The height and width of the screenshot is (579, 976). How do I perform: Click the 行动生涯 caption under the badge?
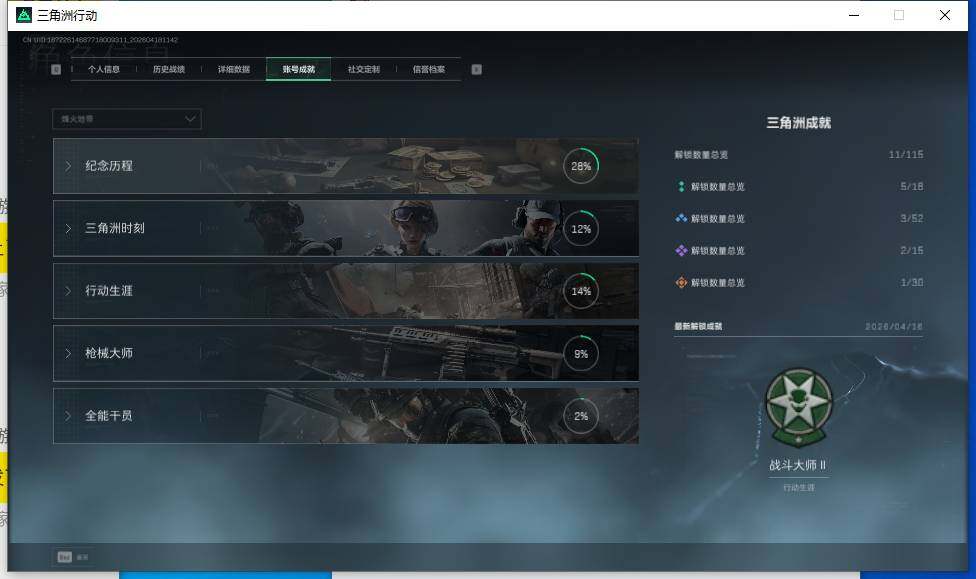click(799, 487)
